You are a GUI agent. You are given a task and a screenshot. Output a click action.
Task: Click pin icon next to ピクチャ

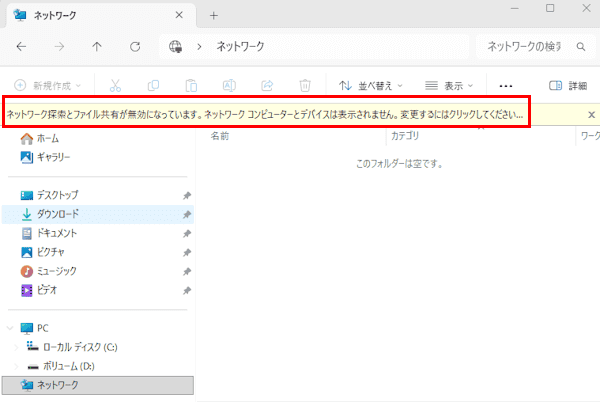coord(187,252)
